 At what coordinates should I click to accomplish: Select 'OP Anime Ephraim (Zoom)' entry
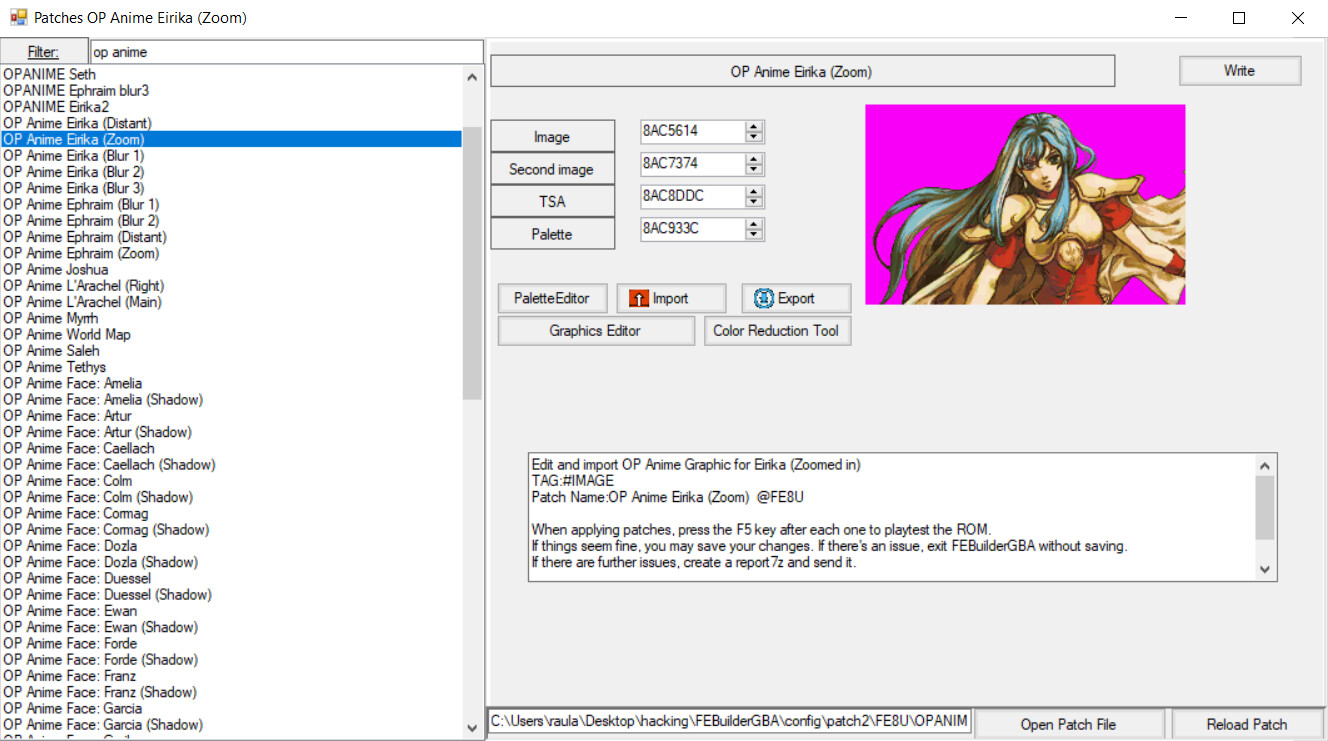[232, 253]
